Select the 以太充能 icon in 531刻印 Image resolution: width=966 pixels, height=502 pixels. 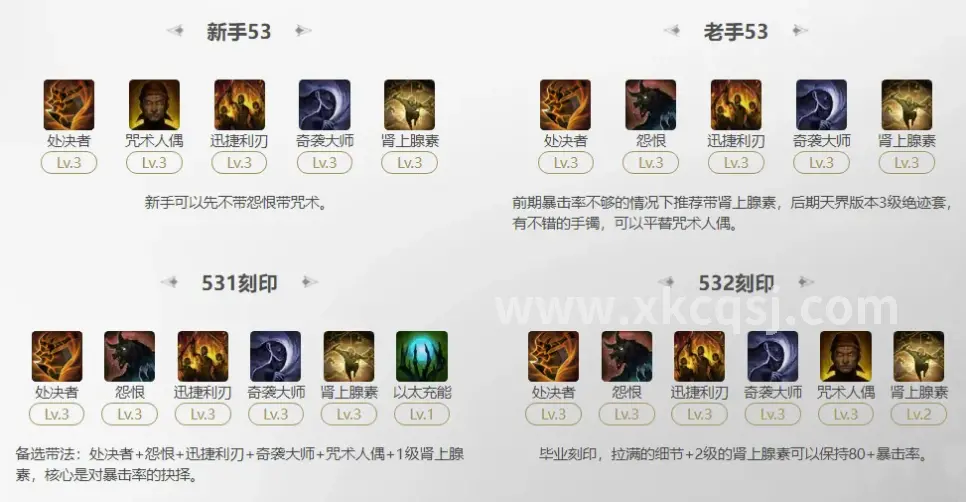pyautogui.click(x=422, y=357)
